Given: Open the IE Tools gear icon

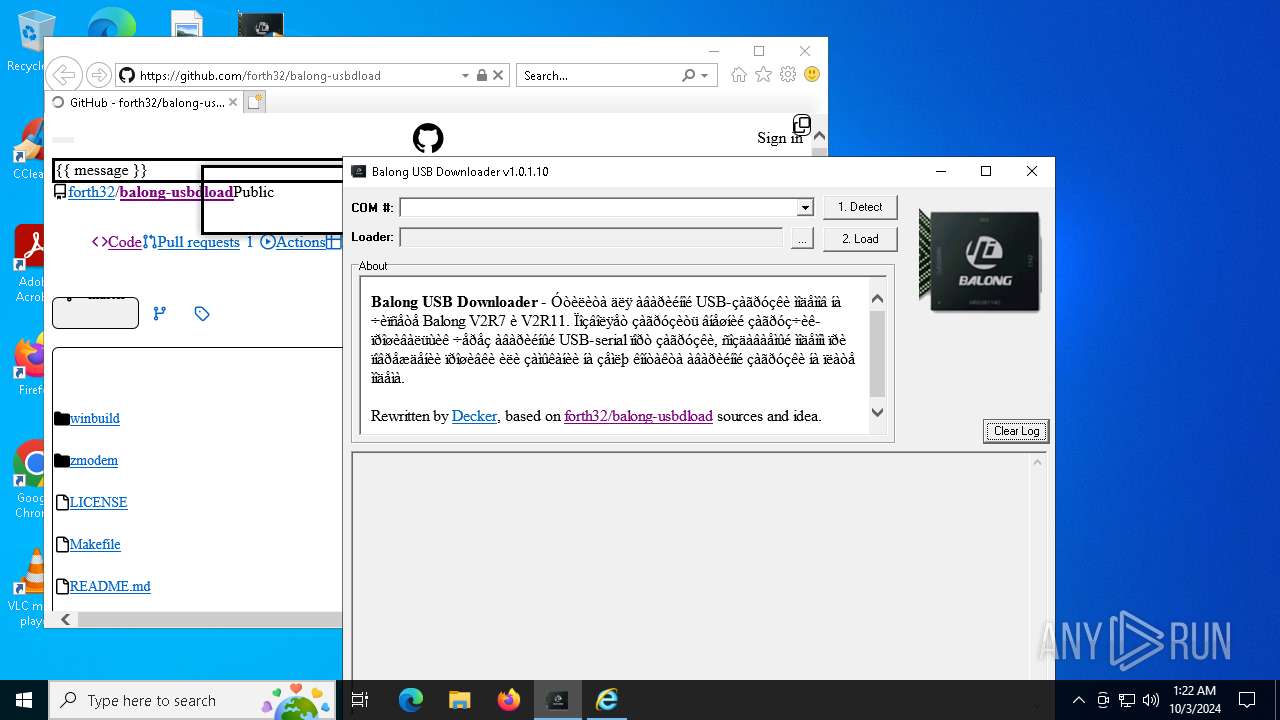Looking at the screenshot, I should point(788,75).
